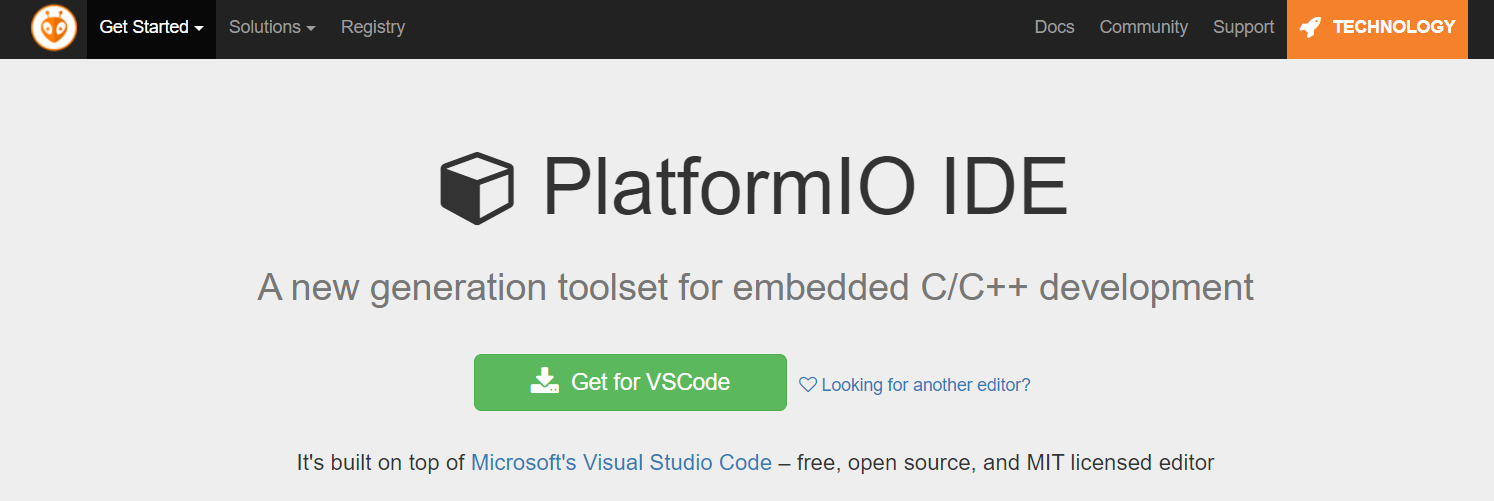Visit the Community page
Image resolution: width=1494 pixels, height=501 pixels.
[1143, 28]
